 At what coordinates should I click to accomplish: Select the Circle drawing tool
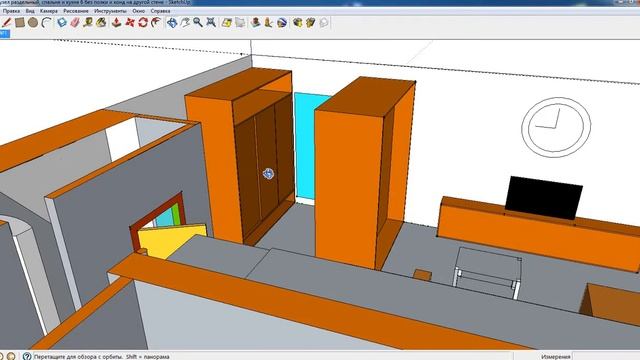pos(33,22)
